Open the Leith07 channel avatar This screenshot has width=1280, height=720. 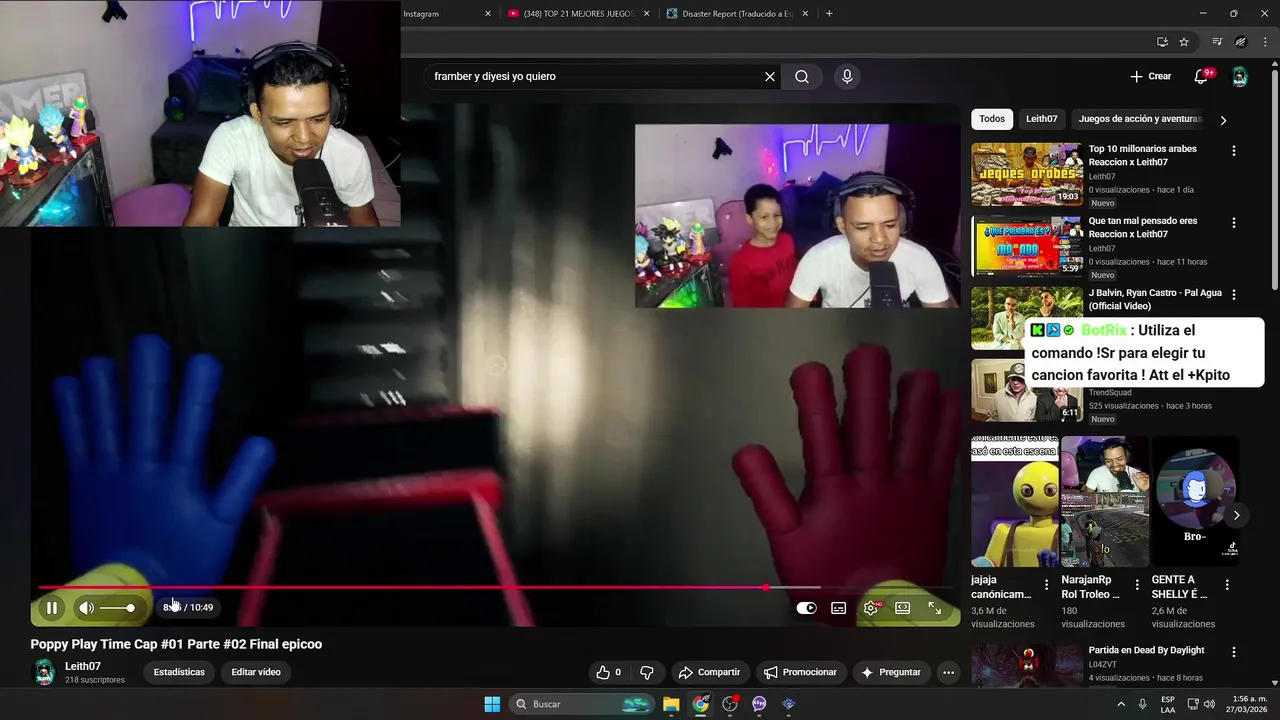click(44, 672)
